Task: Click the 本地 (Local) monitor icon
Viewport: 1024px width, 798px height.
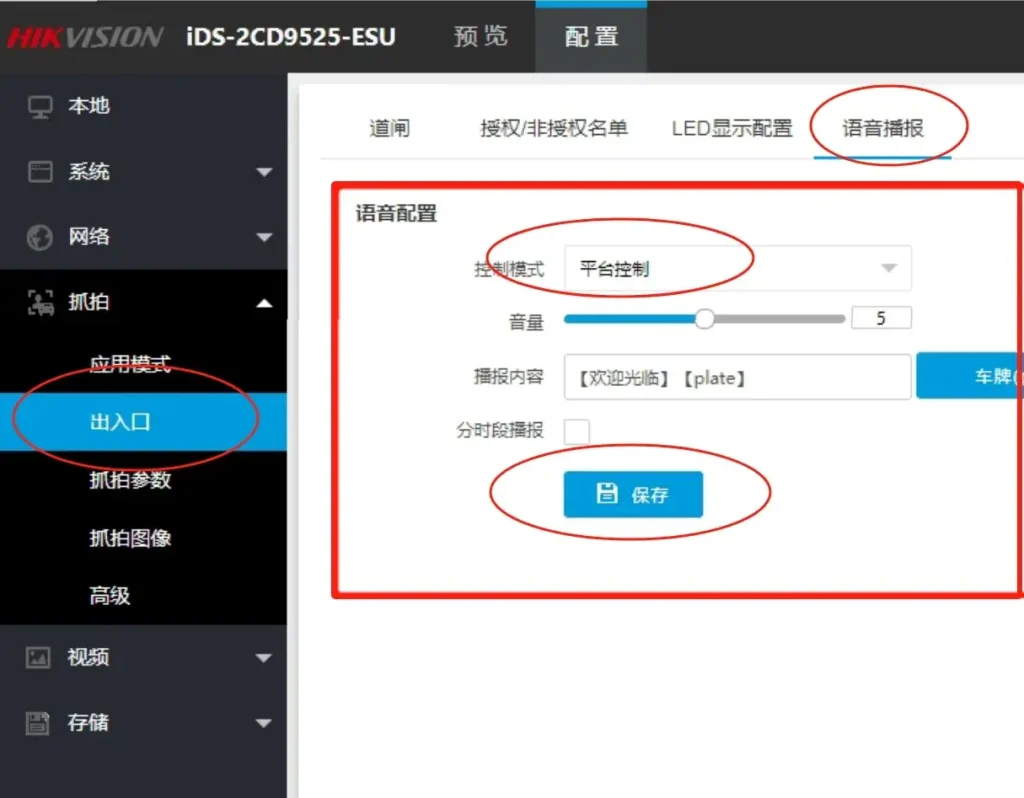Action: (38, 106)
